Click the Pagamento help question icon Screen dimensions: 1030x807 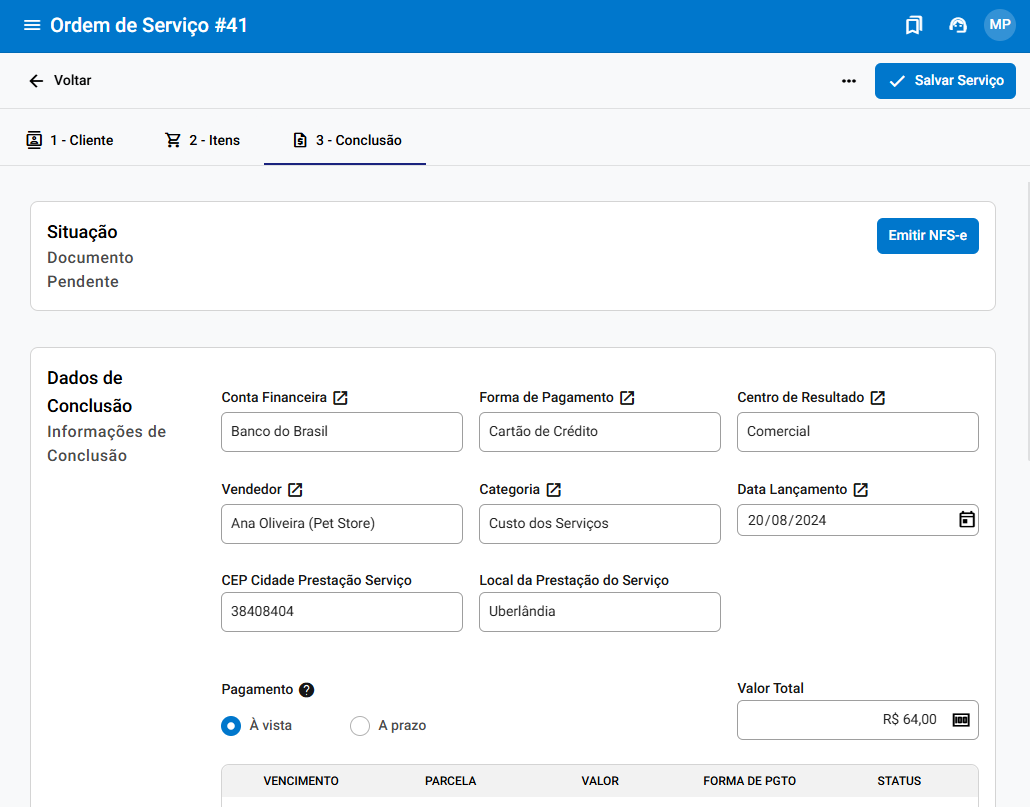click(307, 690)
